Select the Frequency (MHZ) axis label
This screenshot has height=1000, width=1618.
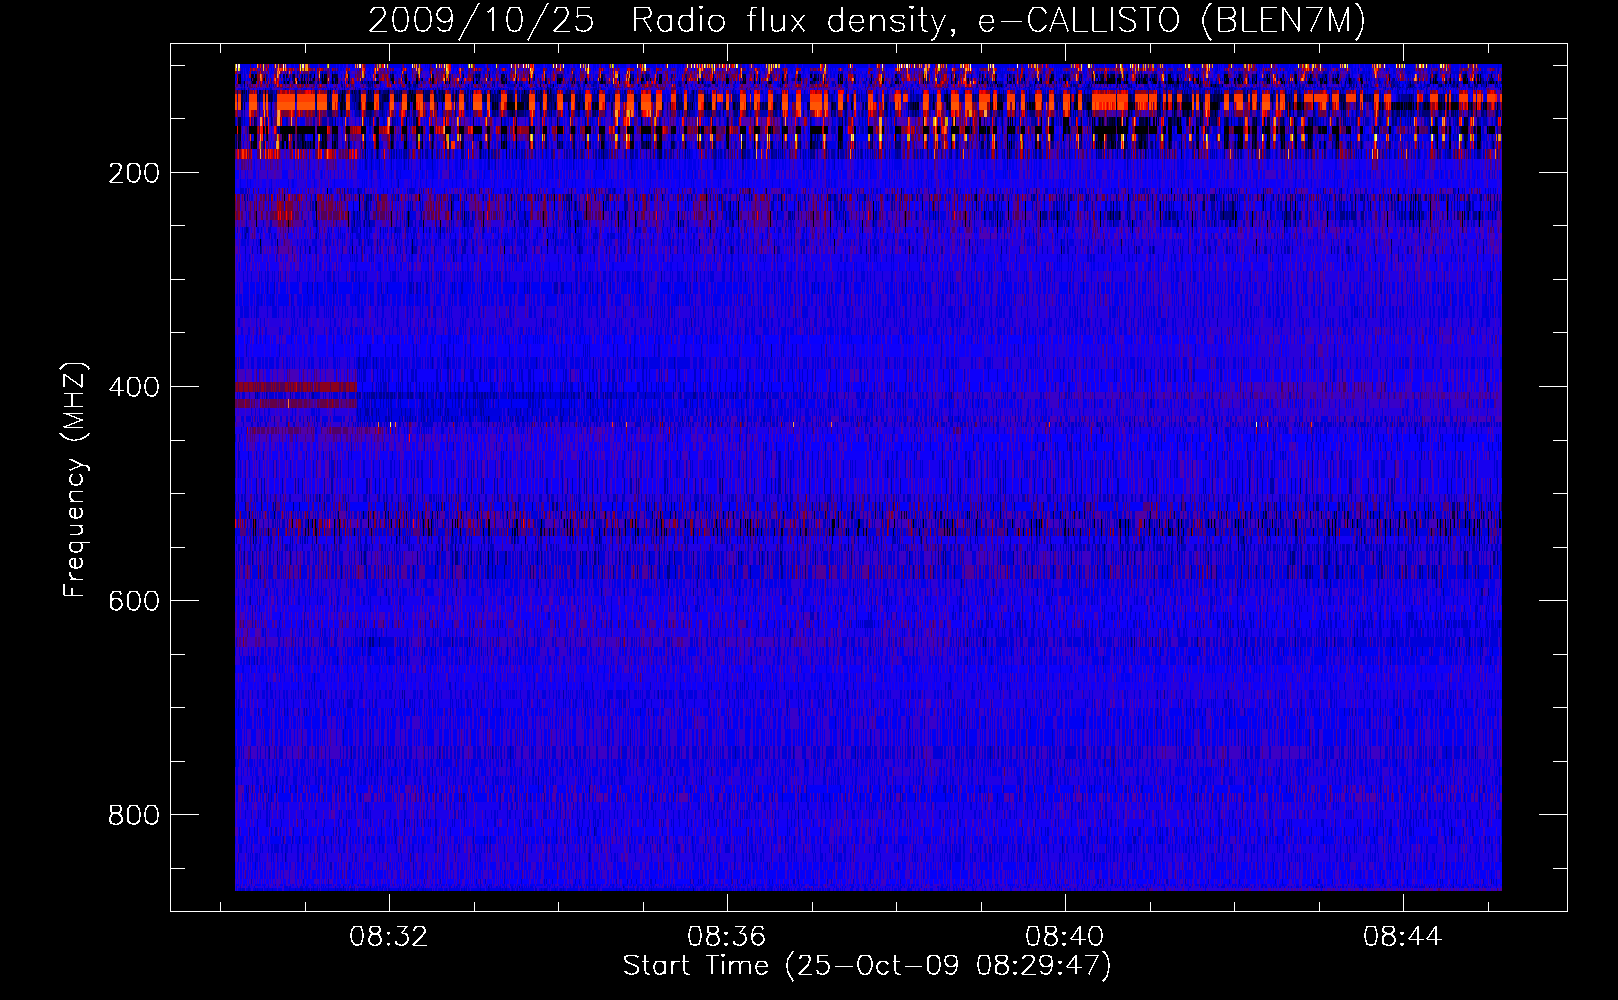[75, 479]
